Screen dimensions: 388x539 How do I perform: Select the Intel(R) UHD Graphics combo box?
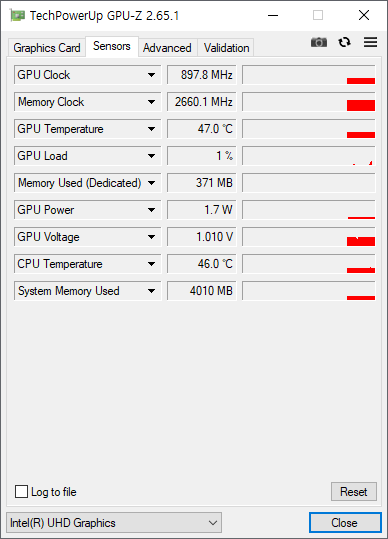(114, 523)
